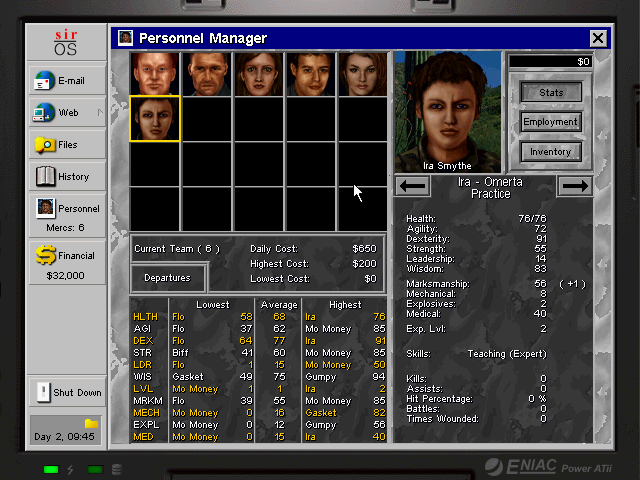Click the Day 2, 09:45 clock
Viewport: 640px width, 480px height.
64,437
